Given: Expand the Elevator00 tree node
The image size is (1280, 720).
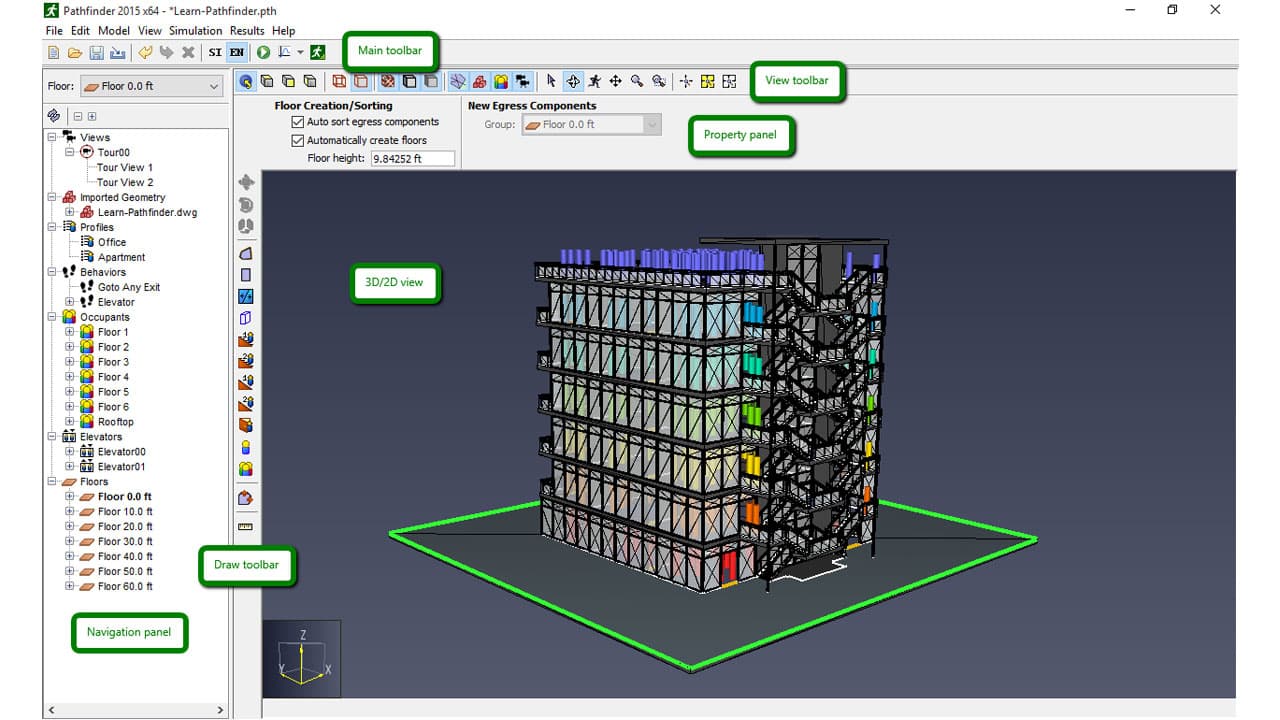Looking at the screenshot, I should click(x=70, y=452).
